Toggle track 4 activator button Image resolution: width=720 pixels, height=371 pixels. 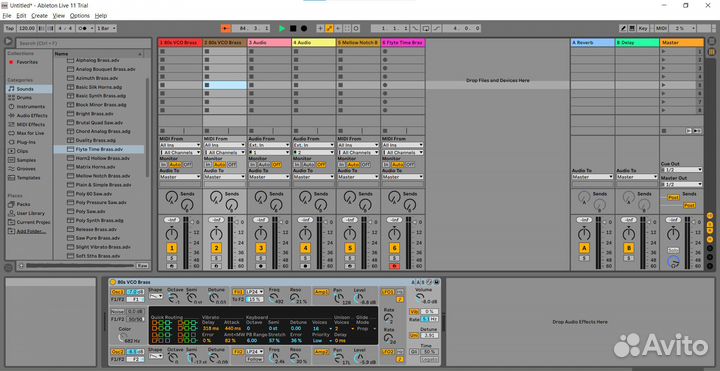(x=305, y=248)
